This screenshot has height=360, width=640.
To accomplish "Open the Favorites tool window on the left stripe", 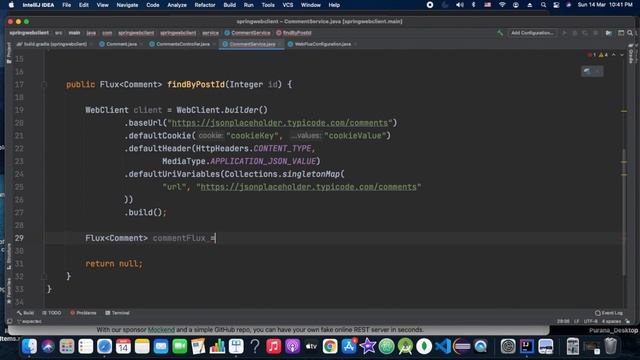I will pos(9,291).
